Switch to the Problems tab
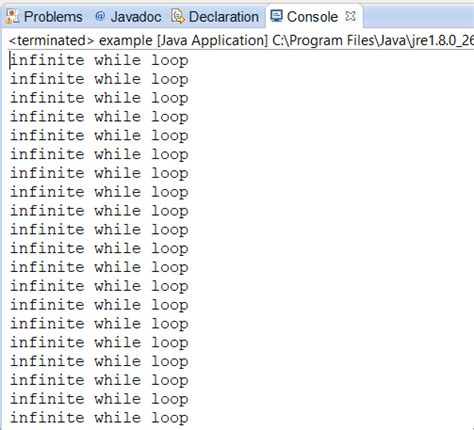The image size is (474, 430). 44,17
